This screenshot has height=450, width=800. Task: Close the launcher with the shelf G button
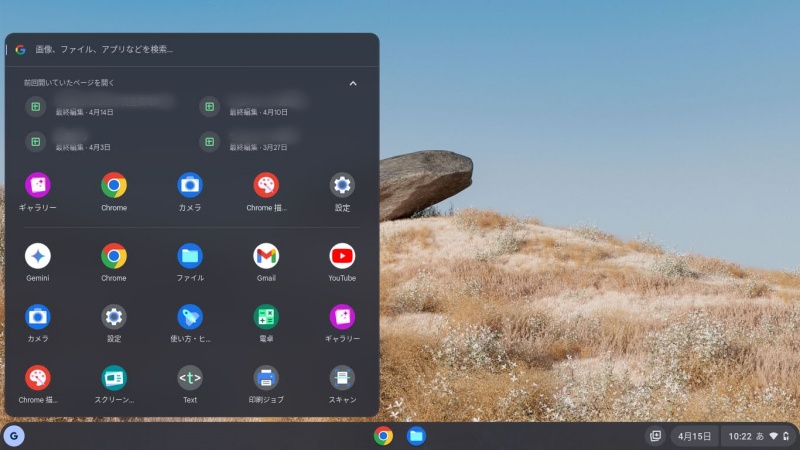pos(15,436)
